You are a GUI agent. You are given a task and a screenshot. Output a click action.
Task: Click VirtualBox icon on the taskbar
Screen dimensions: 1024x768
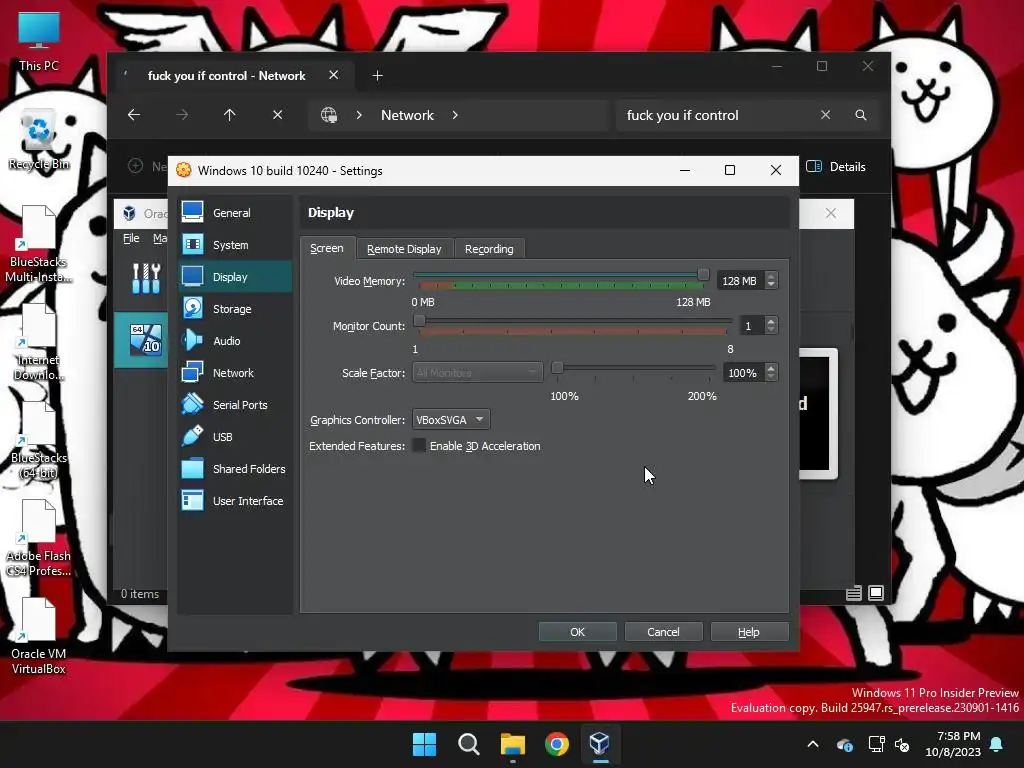(x=600, y=744)
